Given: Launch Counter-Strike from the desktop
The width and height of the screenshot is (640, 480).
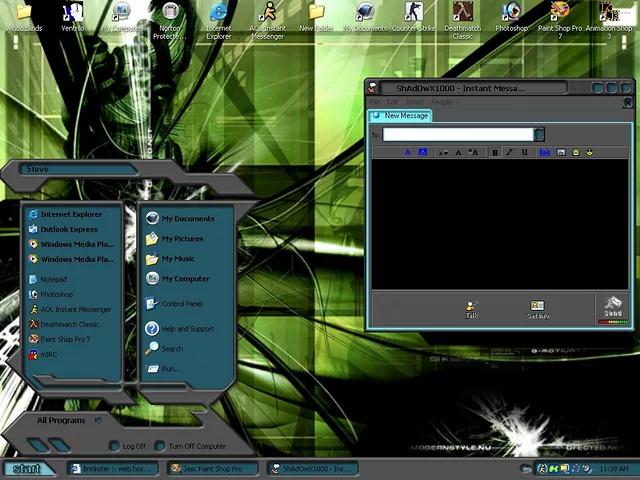Looking at the screenshot, I should (413, 18).
